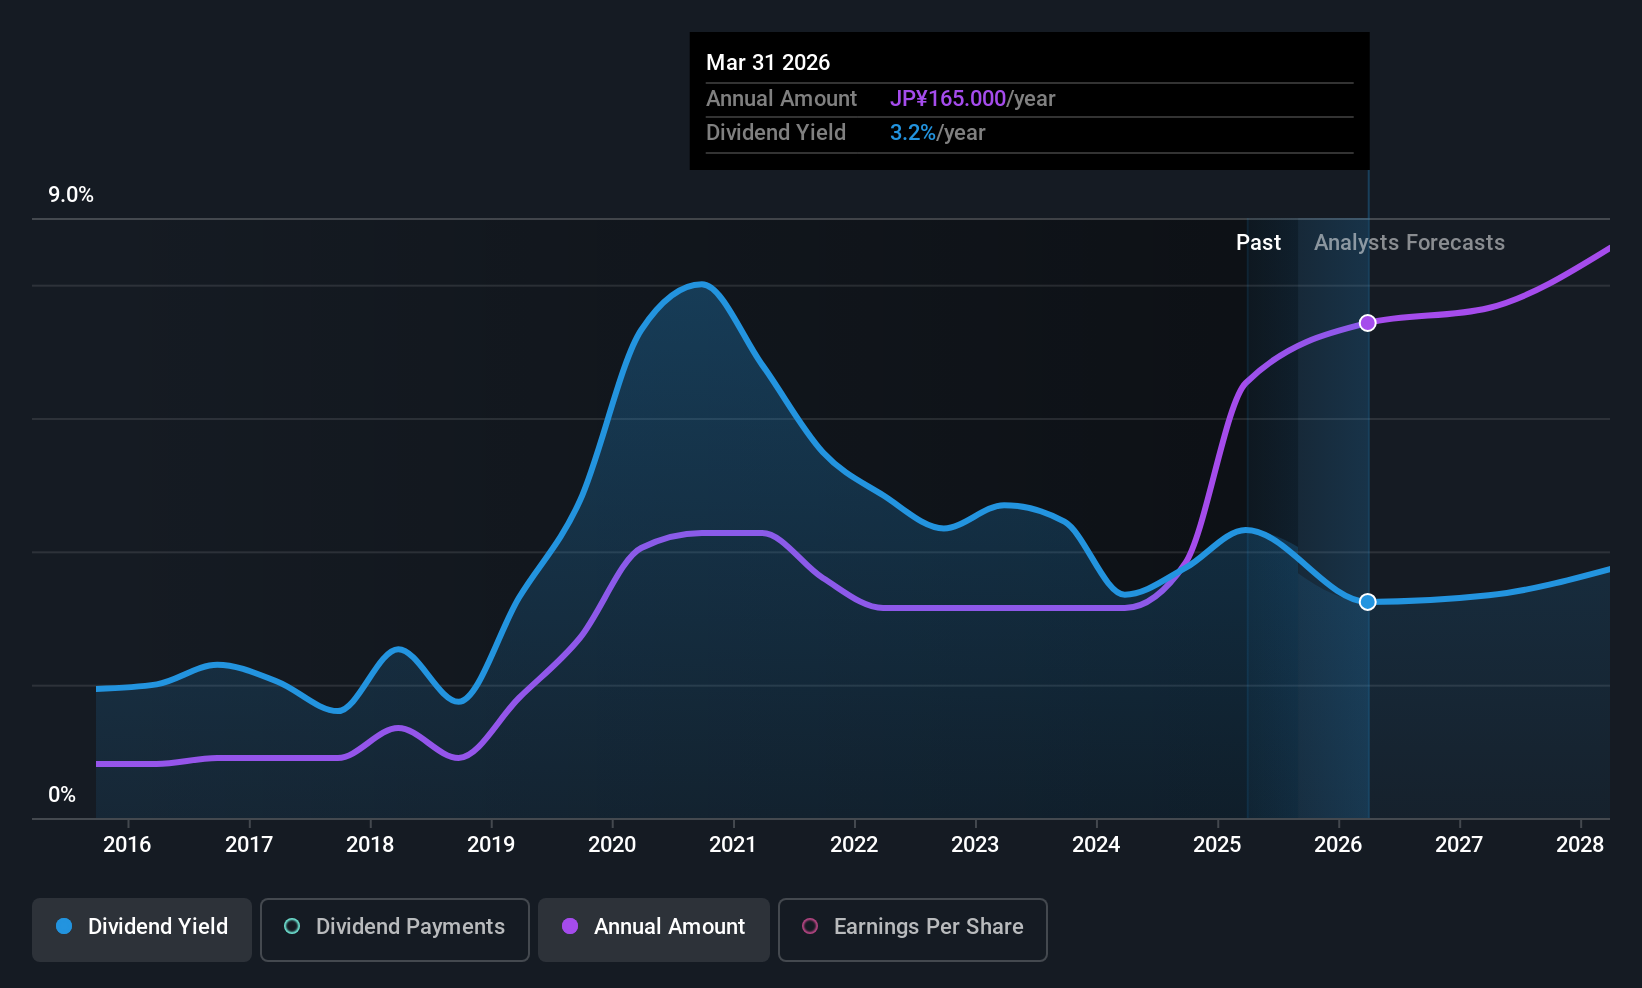Click the 9.0% y-axis label
Viewport: 1642px width, 988px height.
(71, 195)
